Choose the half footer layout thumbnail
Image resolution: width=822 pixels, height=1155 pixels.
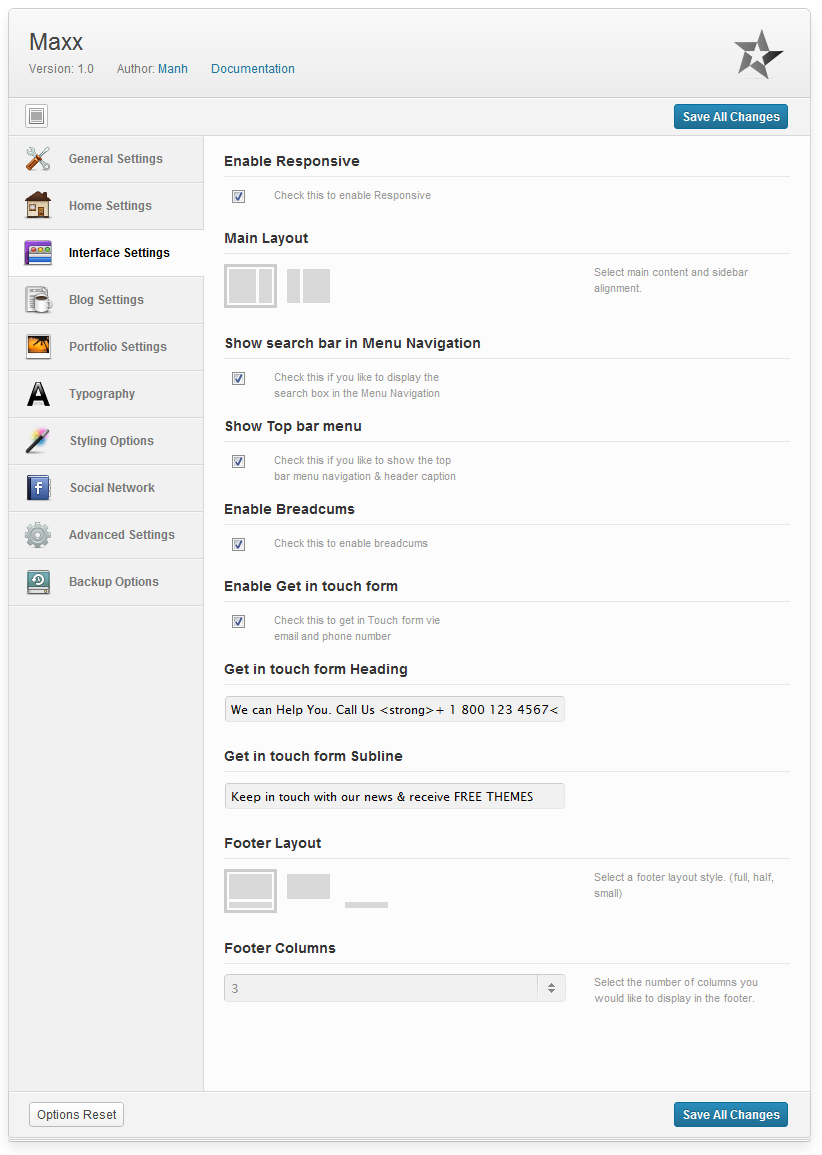point(309,887)
